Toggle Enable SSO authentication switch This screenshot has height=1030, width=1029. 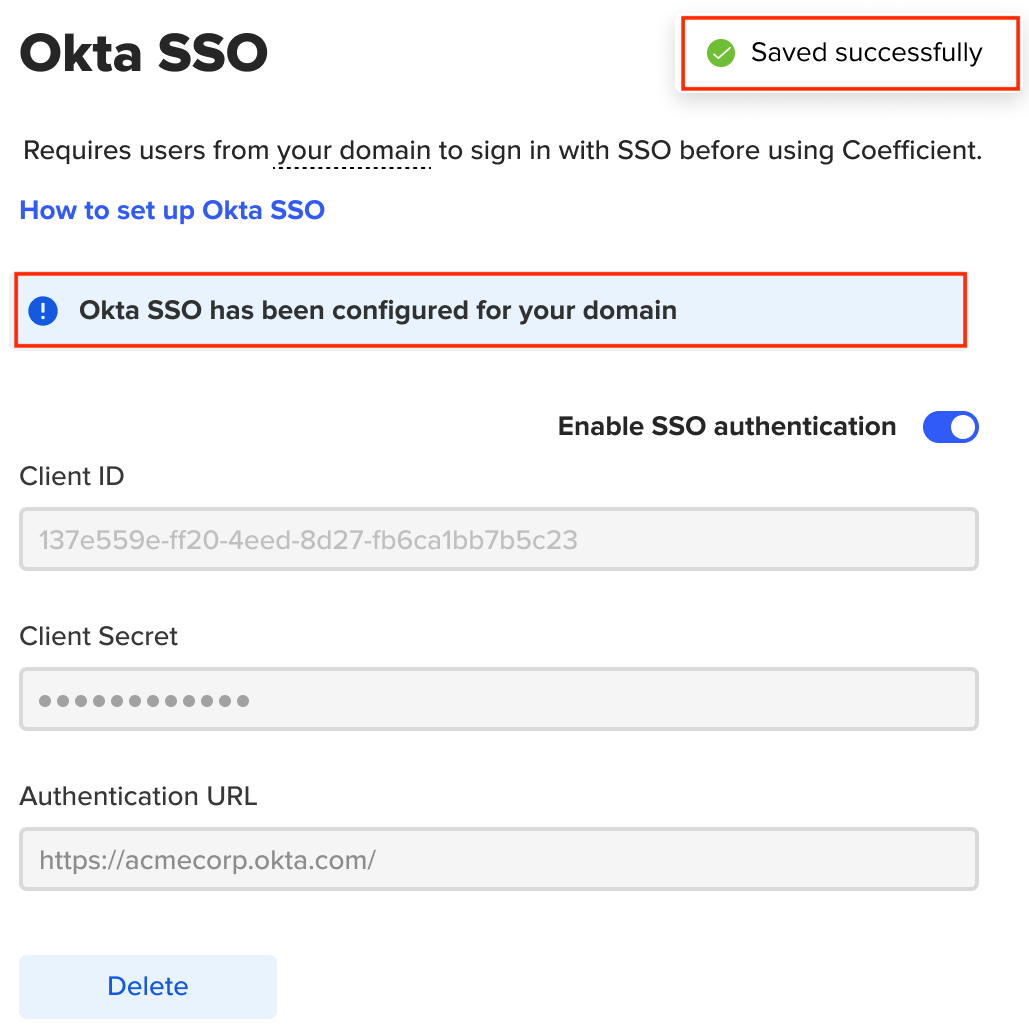click(x=950, y=427)
